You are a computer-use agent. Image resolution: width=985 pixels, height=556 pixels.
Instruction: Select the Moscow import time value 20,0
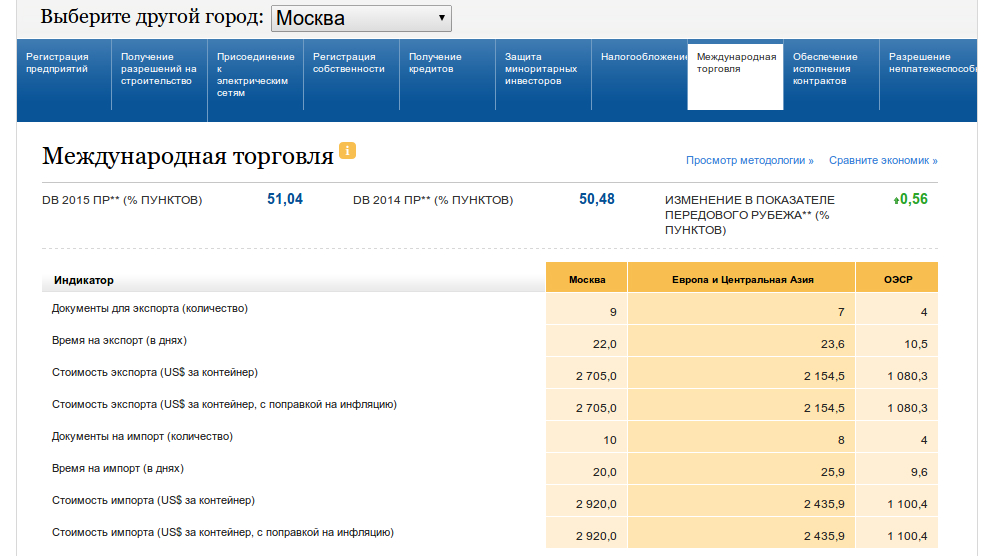coord(604,472)
